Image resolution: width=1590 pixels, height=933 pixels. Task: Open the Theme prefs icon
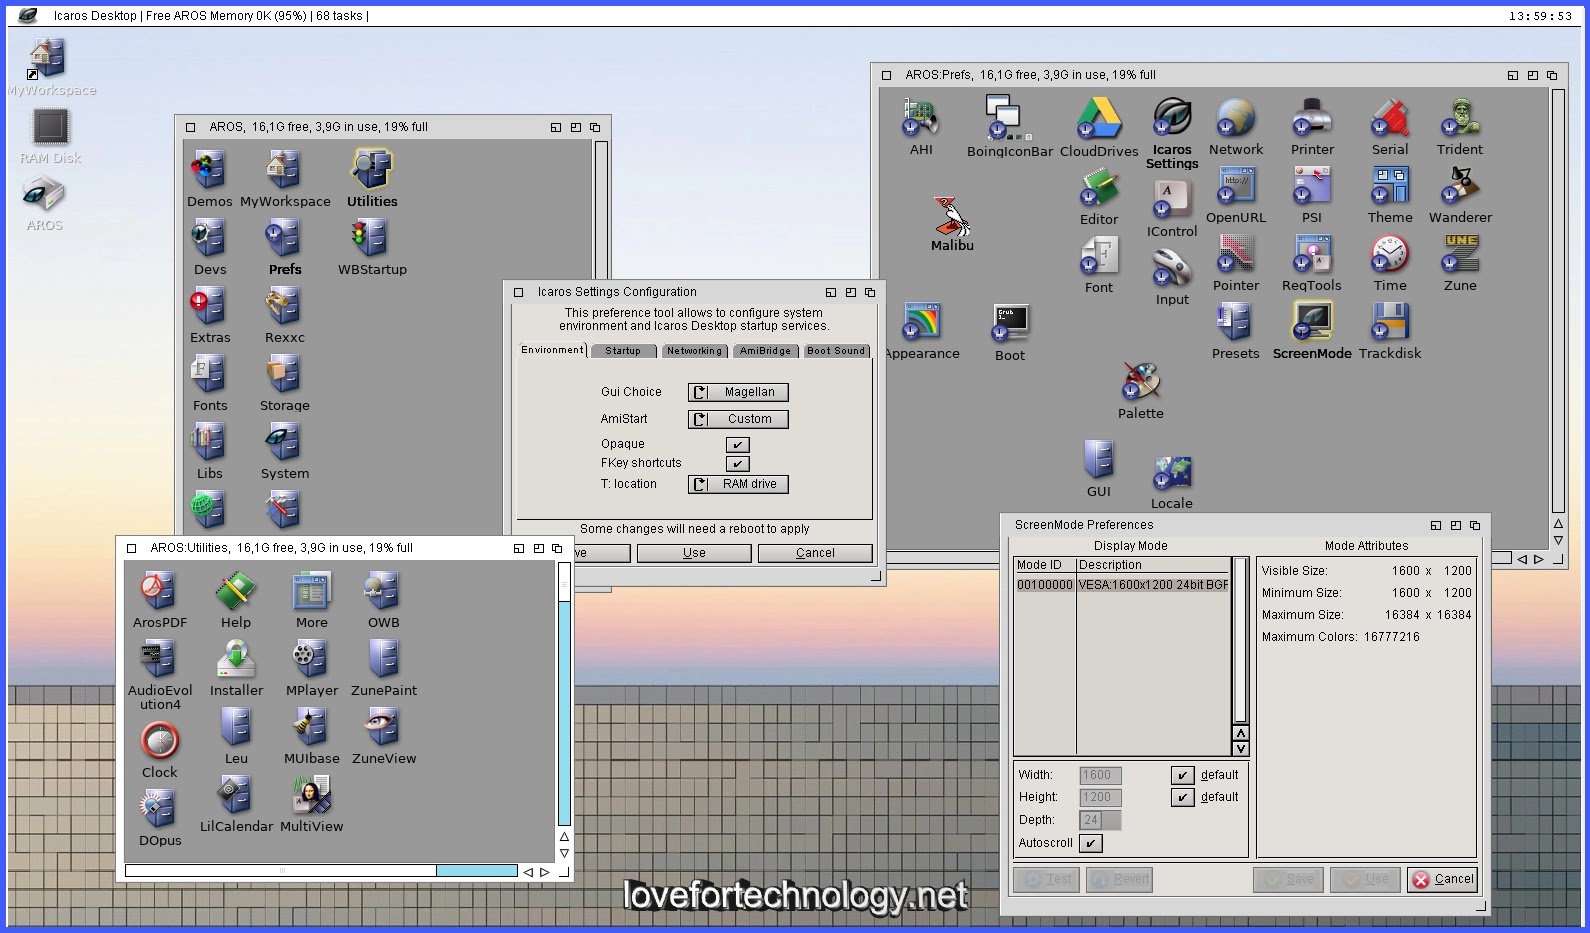[1389, 187]
